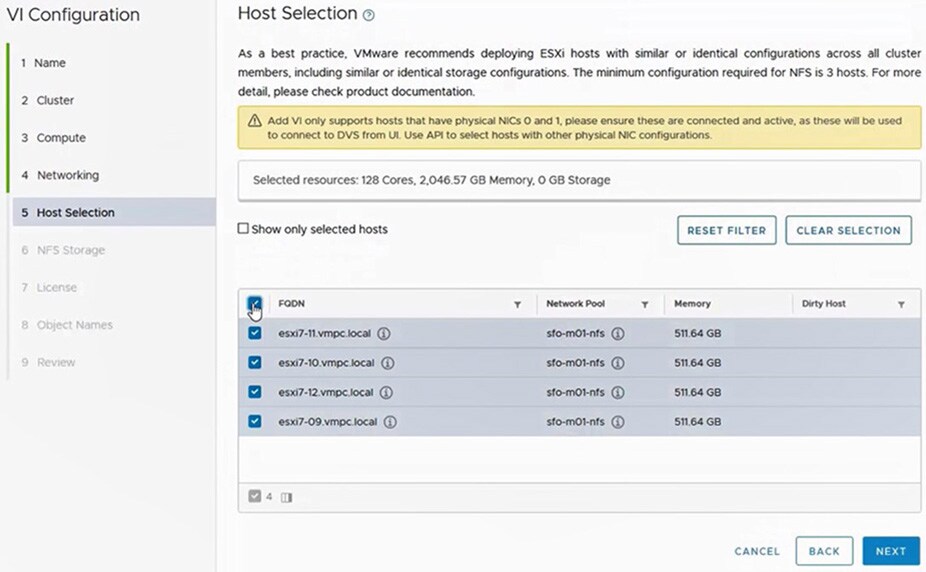Click Next to proceed to NFS Storage
This screenshot has height=572, width=926.
click(890, 551)
